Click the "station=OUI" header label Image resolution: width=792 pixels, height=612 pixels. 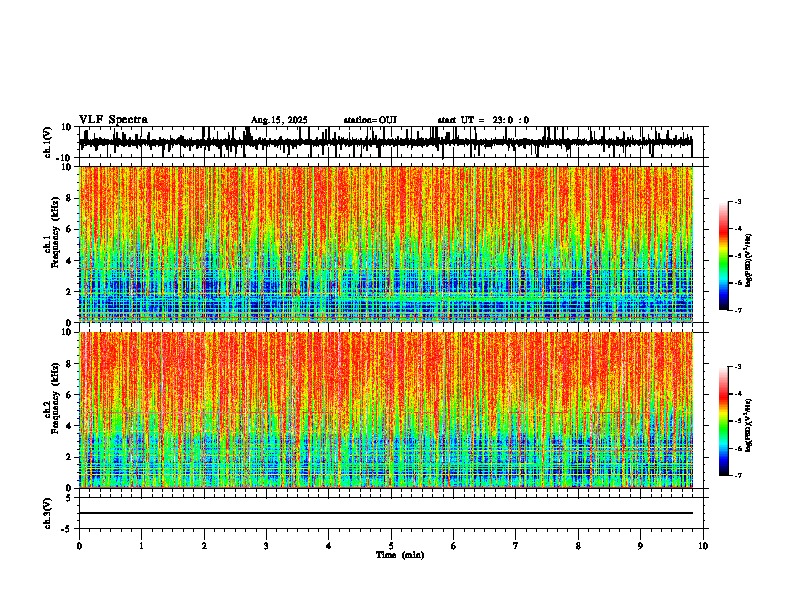tap(370, 120)
